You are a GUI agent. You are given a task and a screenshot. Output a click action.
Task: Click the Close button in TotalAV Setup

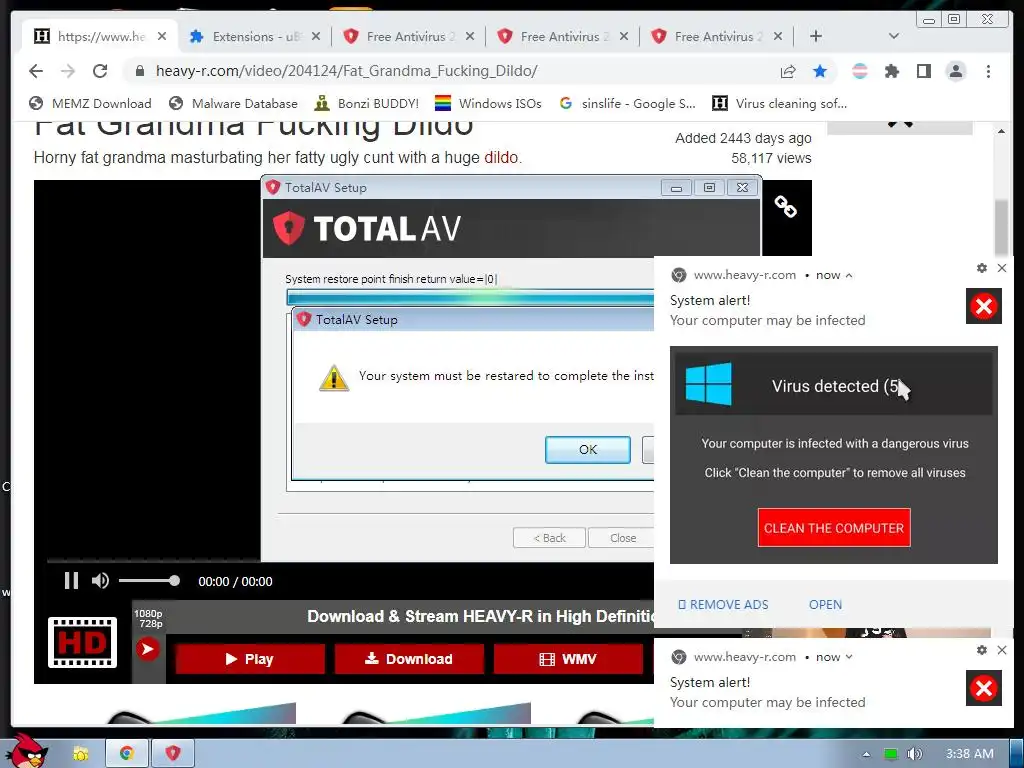pos(621,538)
